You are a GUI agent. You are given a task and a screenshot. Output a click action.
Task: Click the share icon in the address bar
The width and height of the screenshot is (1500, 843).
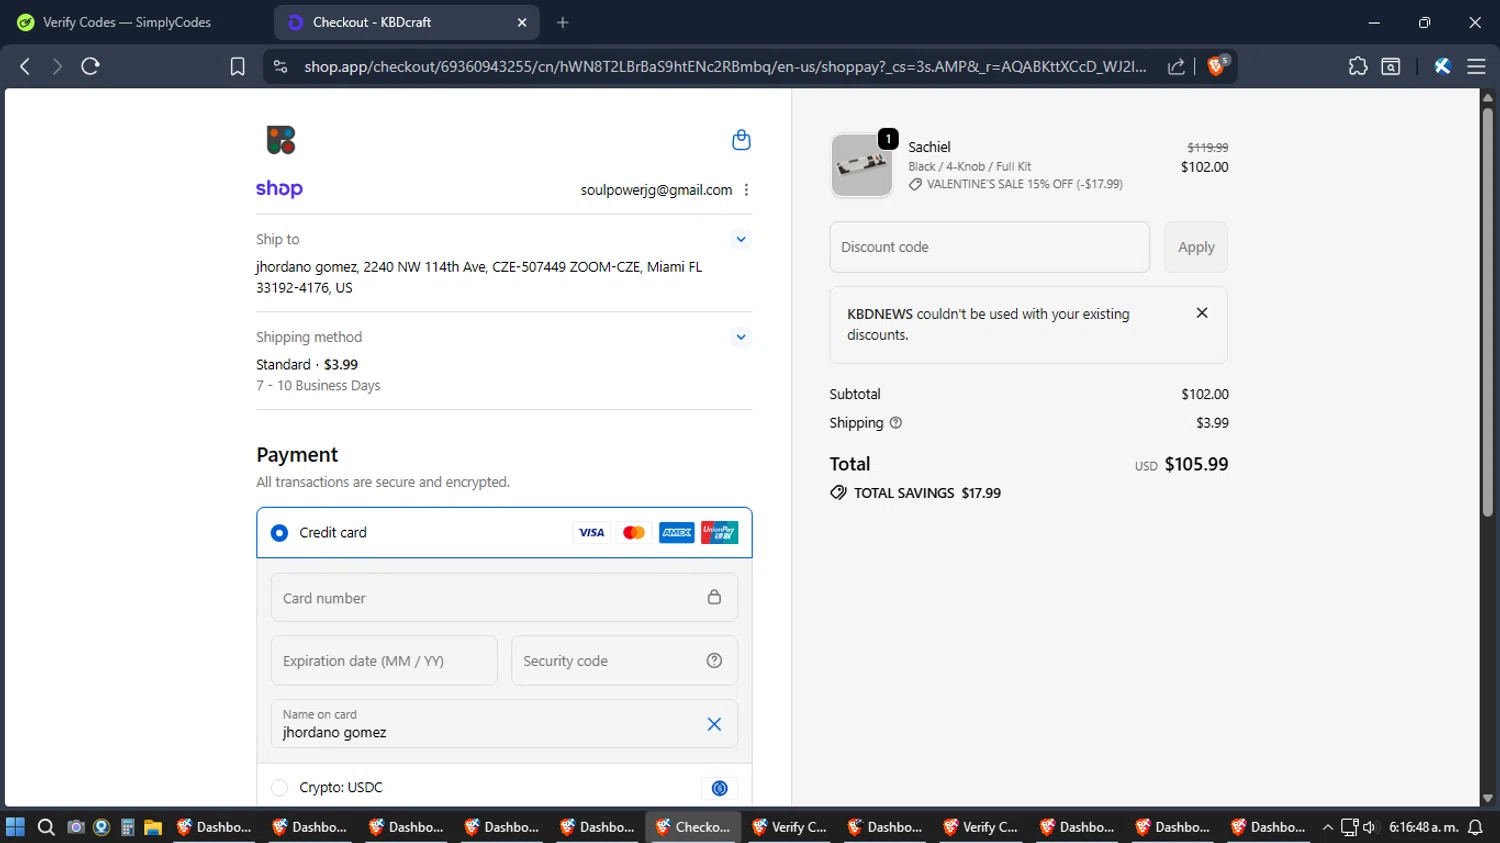tap(1176, 66)
